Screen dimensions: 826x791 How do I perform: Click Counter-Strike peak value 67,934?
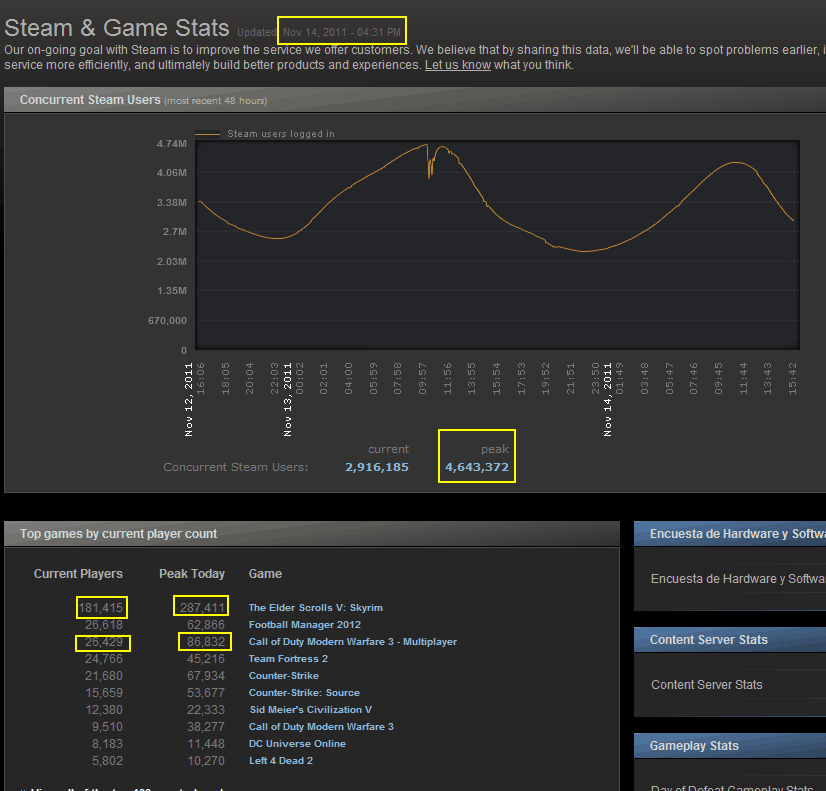click(206, 676)
